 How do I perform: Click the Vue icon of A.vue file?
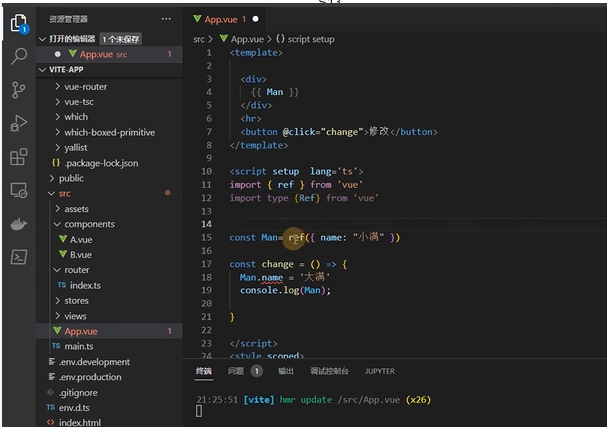(x=63, y=239)
